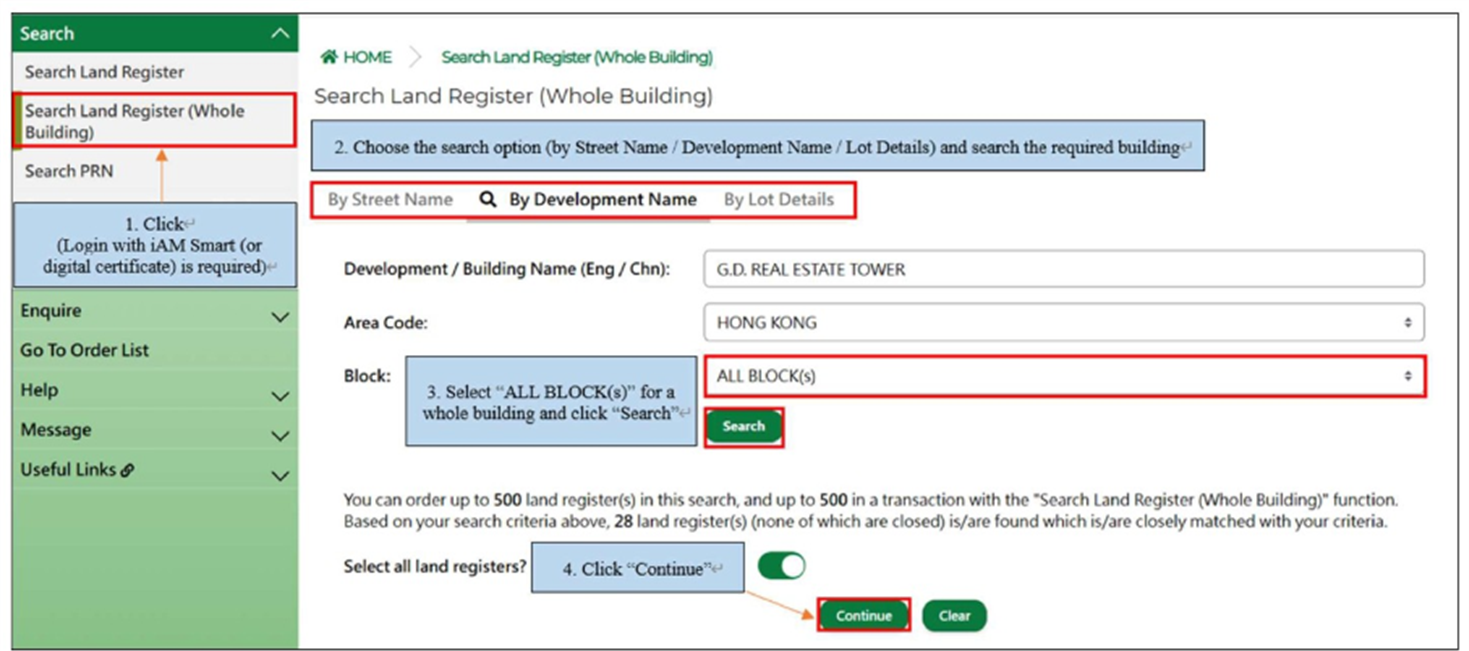The image size is (1469, 651).
Task: Click the Continue button
Action: click(x=863, y=615)
